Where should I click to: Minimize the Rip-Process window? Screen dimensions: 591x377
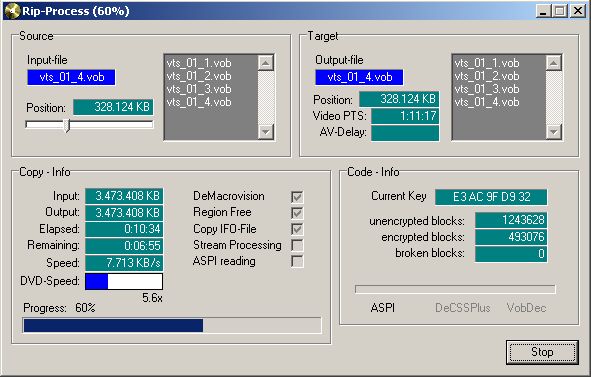coord(543,11)
